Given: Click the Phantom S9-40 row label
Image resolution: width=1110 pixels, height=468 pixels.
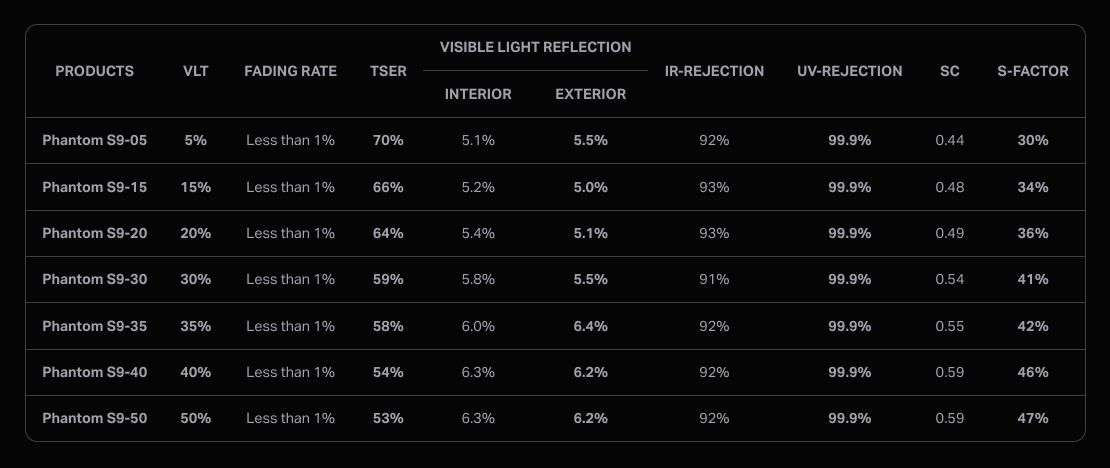Looking at the screenshot, I should [95, 372].
